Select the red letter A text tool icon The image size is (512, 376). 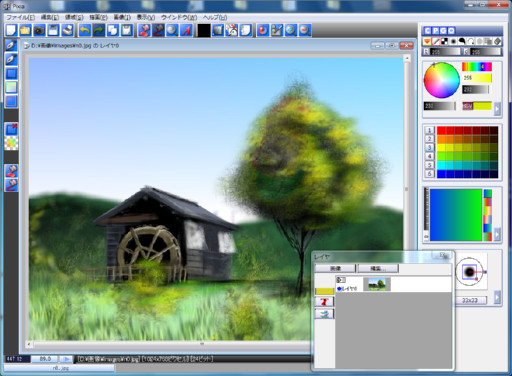[186, 30]
